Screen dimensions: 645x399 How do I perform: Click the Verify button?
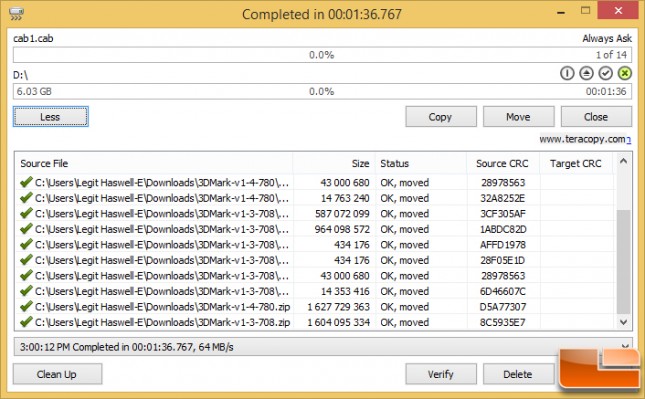(441, 374)
